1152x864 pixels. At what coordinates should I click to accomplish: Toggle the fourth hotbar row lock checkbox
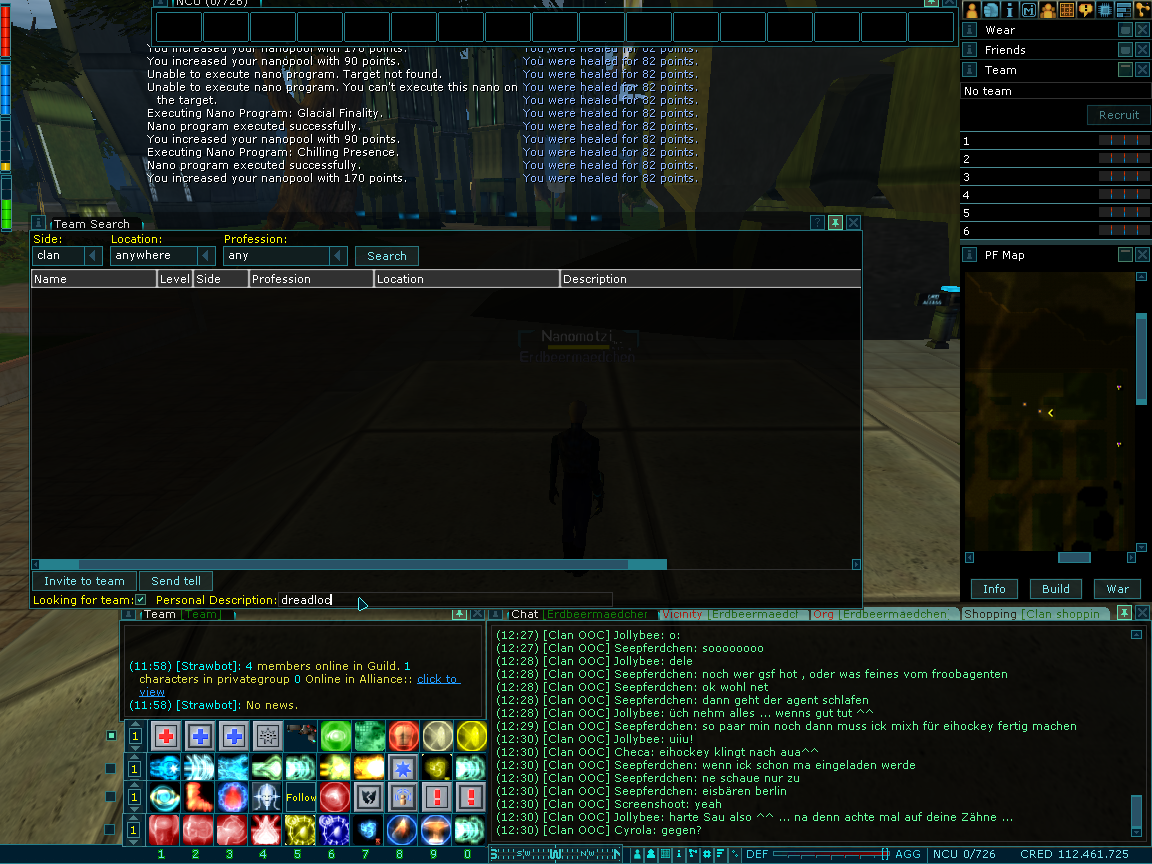coord(110,829)
